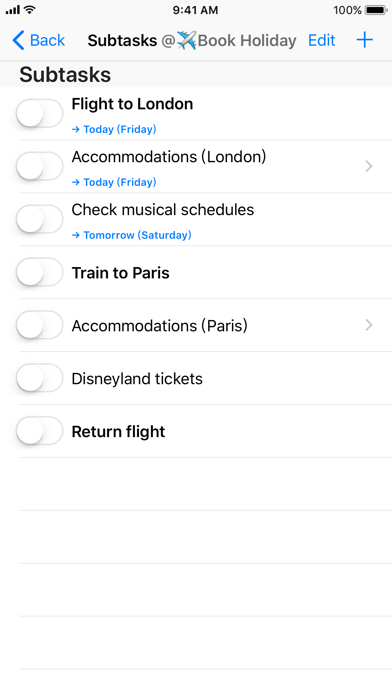The width and height of the screenshot is (392, 696).
Task: Tap the Back chevron arrow icon
Action: click(x=18, y=40)
